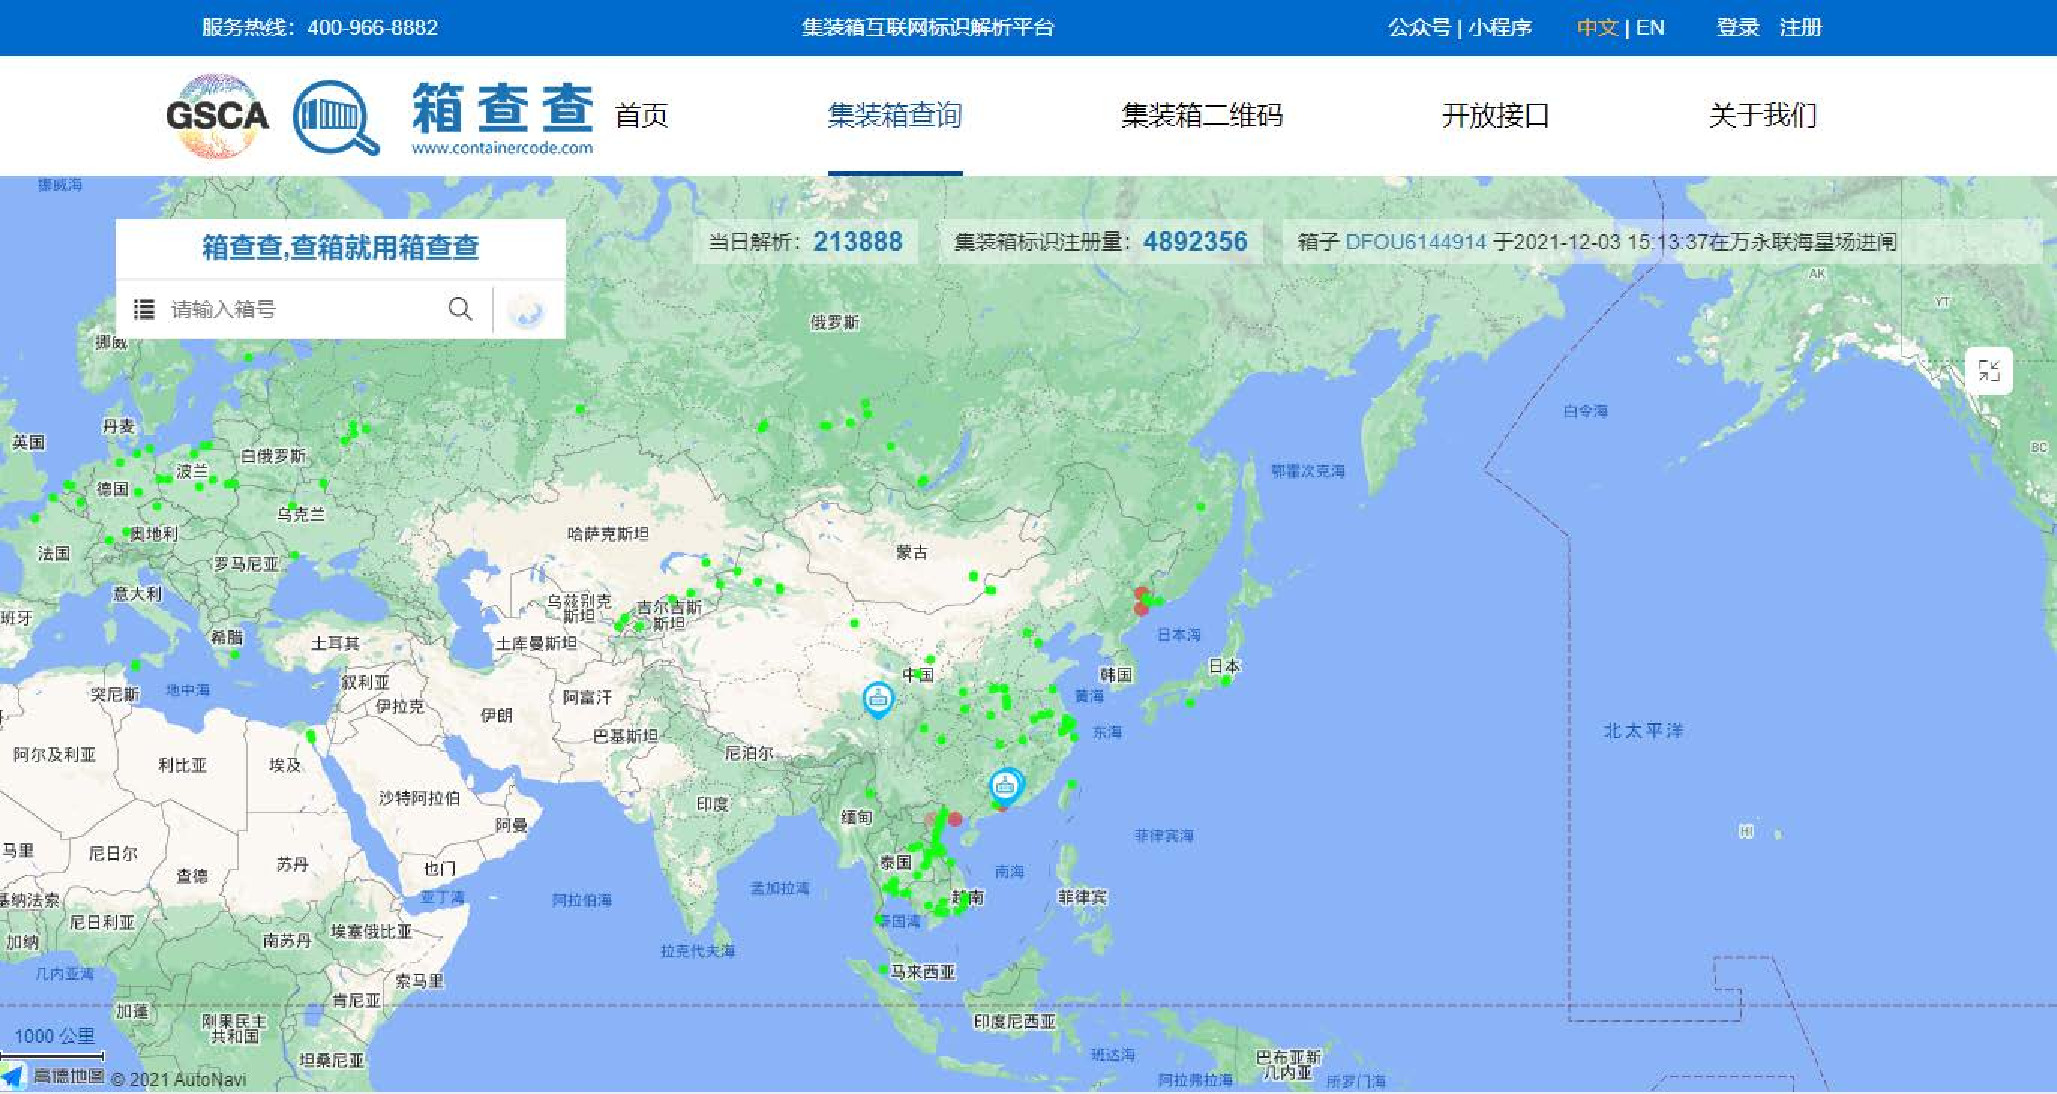The width and height of the screenshot is (2057, 1094).
Task: Click the 乌克兰 map label
Action: (300, 514)
